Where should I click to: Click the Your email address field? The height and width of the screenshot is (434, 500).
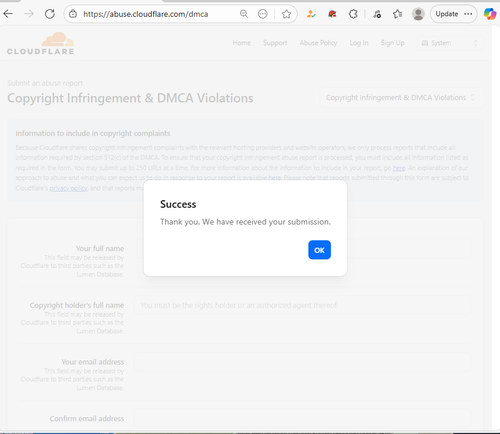pos(302,362)
